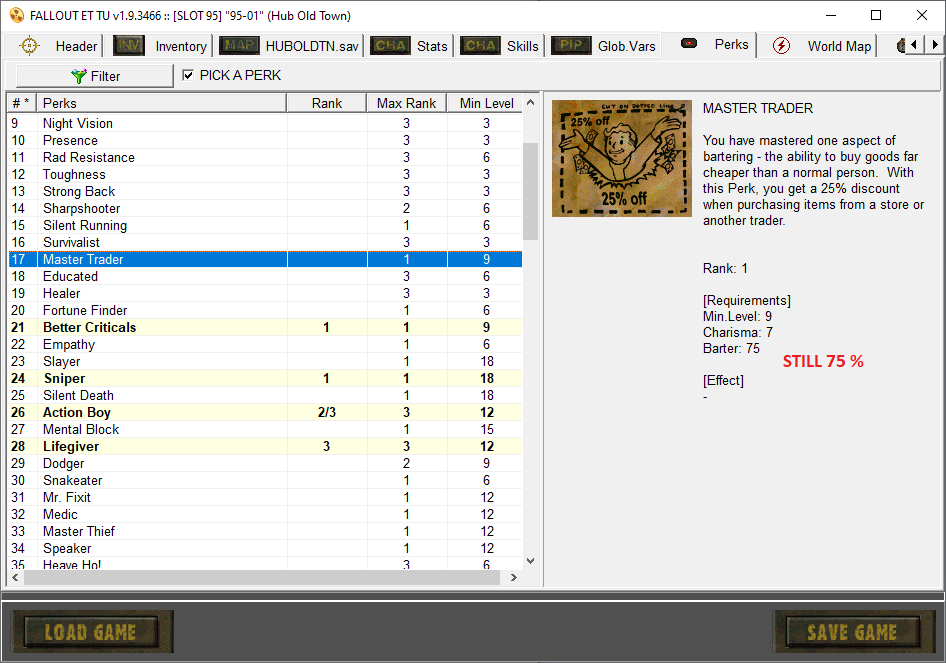The width and height of the screenshot is (946, 663).
Task: Select the Better Criticals perk row
Action: click(265, 327)
